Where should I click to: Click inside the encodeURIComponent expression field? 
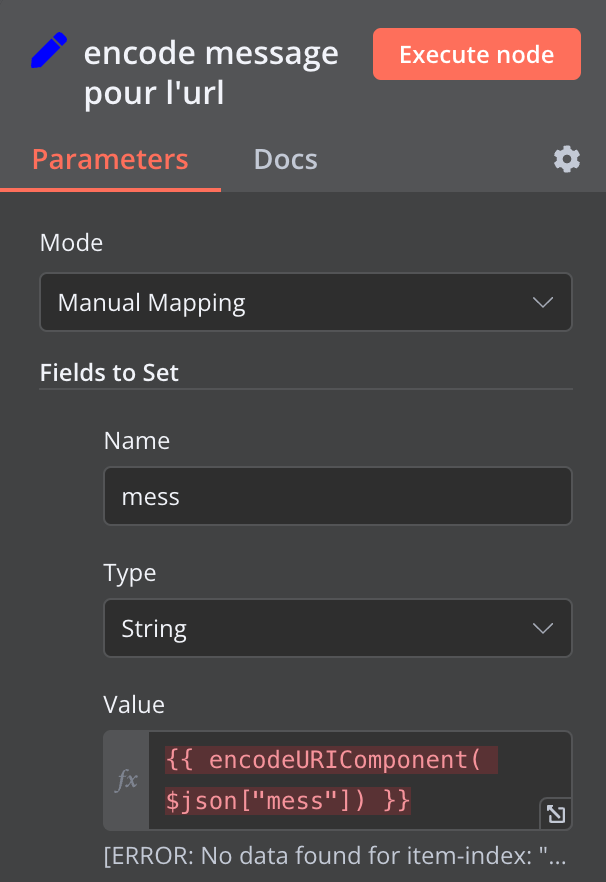point(340,780)
